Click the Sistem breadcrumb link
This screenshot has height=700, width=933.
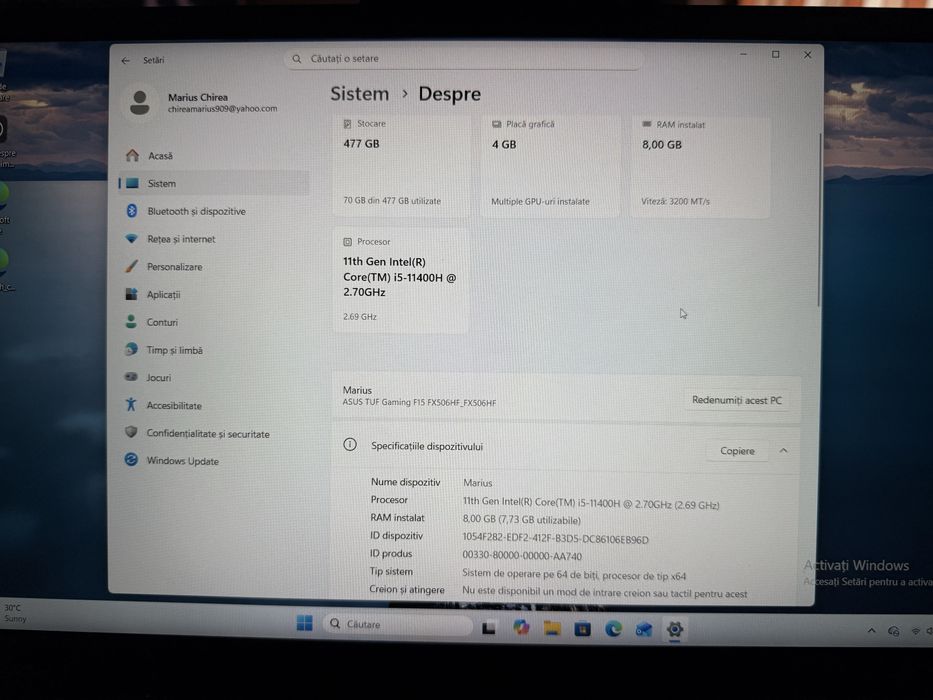click(359, 94)
